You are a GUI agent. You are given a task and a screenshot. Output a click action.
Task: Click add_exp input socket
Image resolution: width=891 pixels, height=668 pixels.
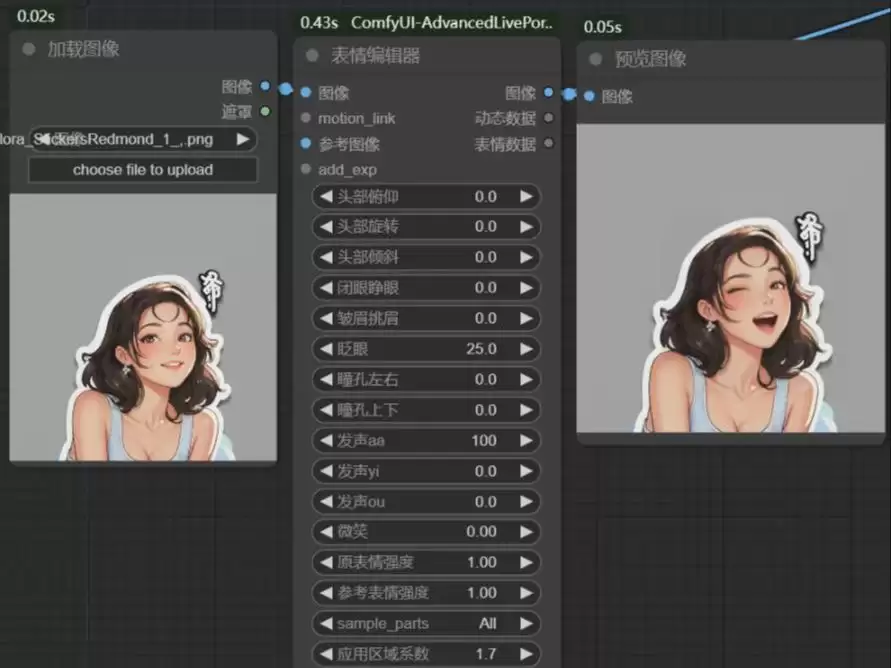coord(306,169)
